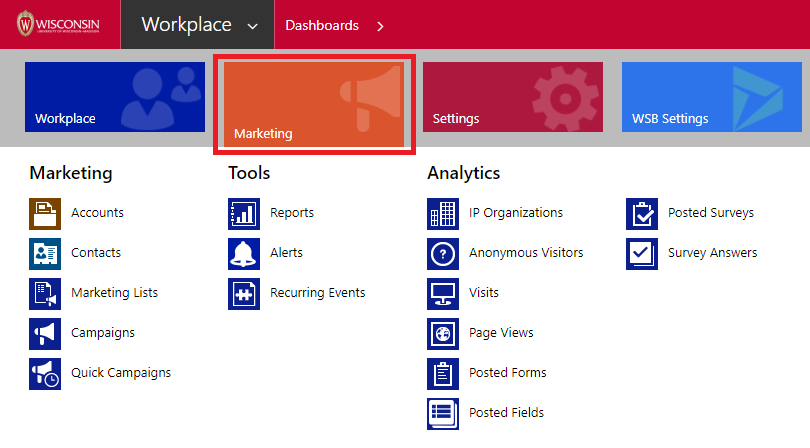Open the Contacts icon
The width and height of the screenshot is (810, 448).
(45, 253)
